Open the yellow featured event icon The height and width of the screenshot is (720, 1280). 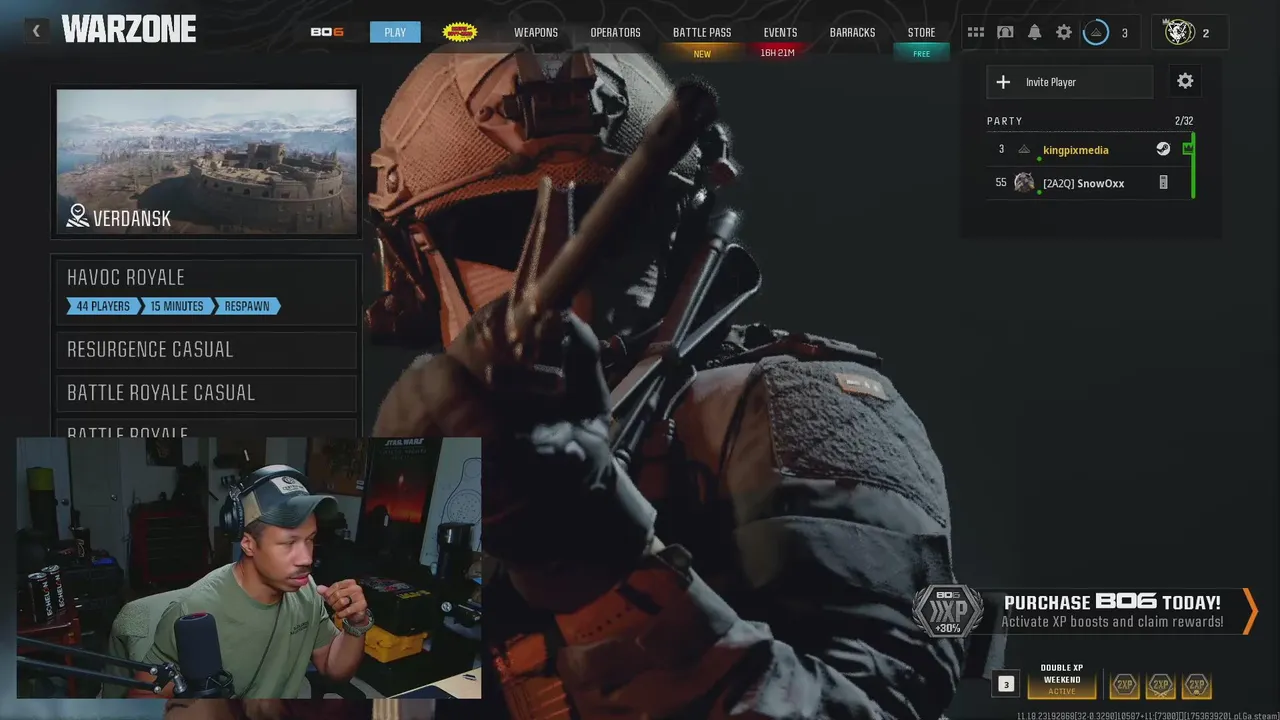pos(459,32)
